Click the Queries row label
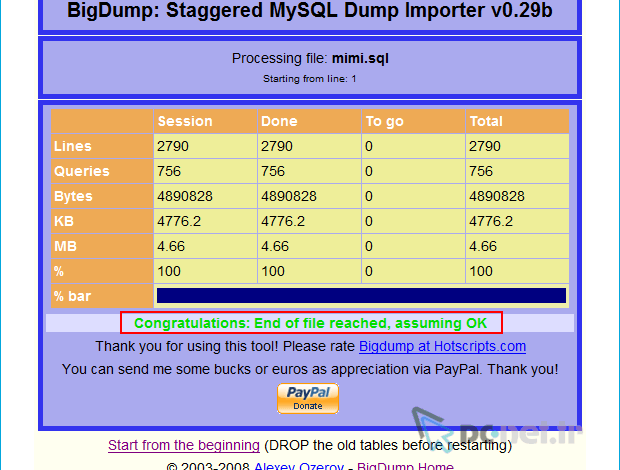620x470 pixels. click(x=81, y=171)
